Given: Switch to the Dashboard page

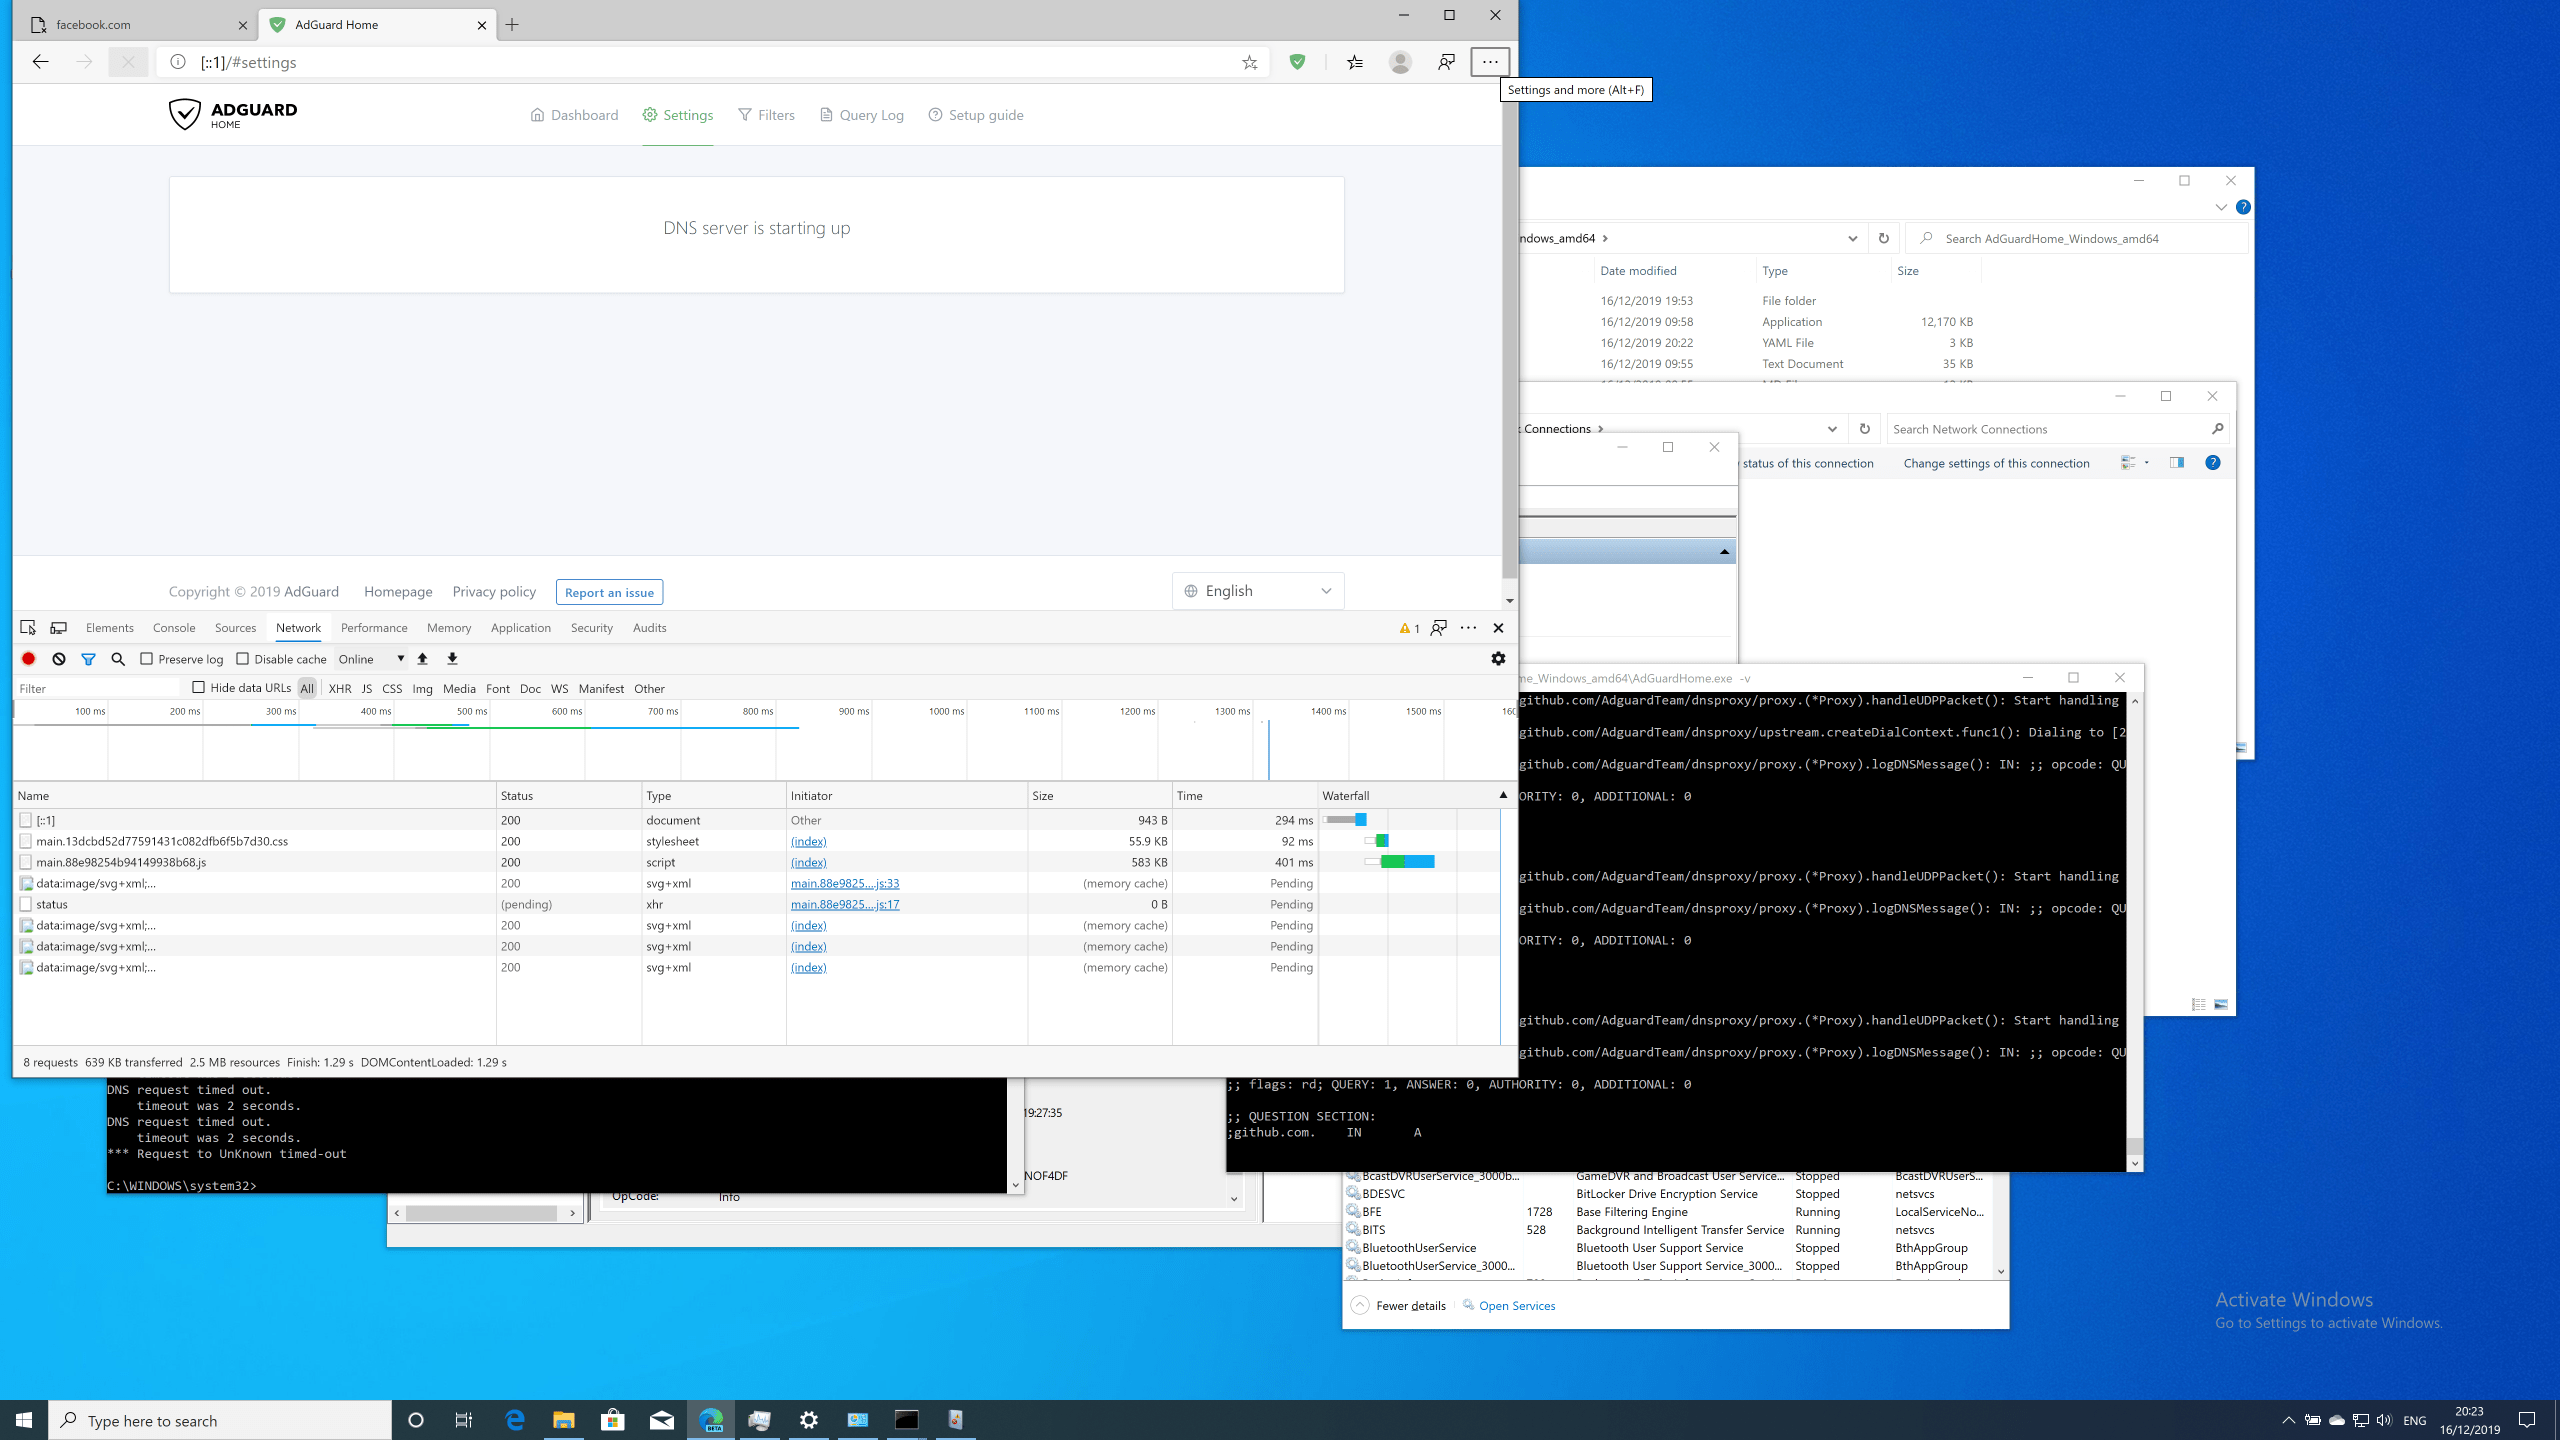Looking at the screenshot, I should pyautogui.click(x=574, y=115).
